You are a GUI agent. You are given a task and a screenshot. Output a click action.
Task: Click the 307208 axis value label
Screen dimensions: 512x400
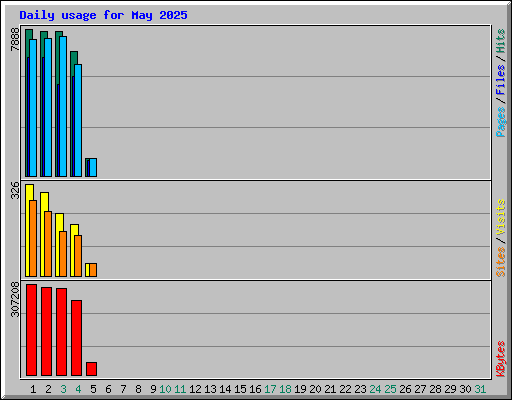pyautogui.click(x=15, y=299)
